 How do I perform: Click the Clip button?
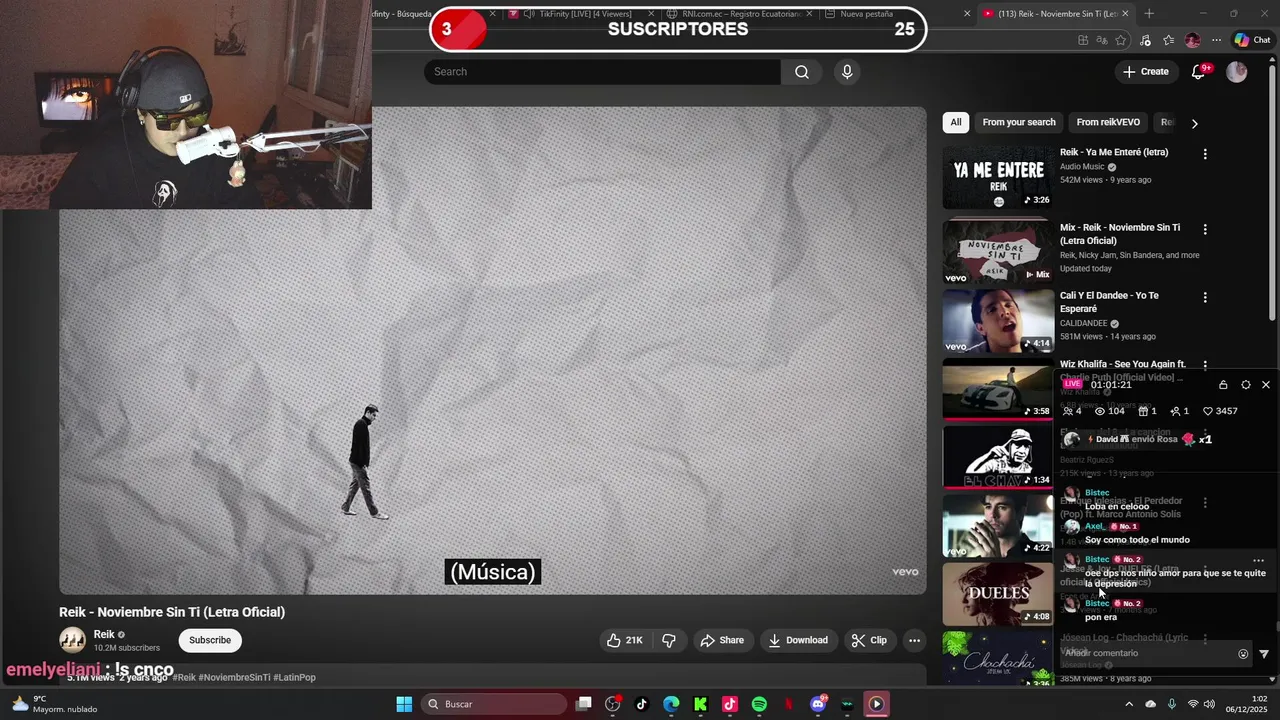869,640
